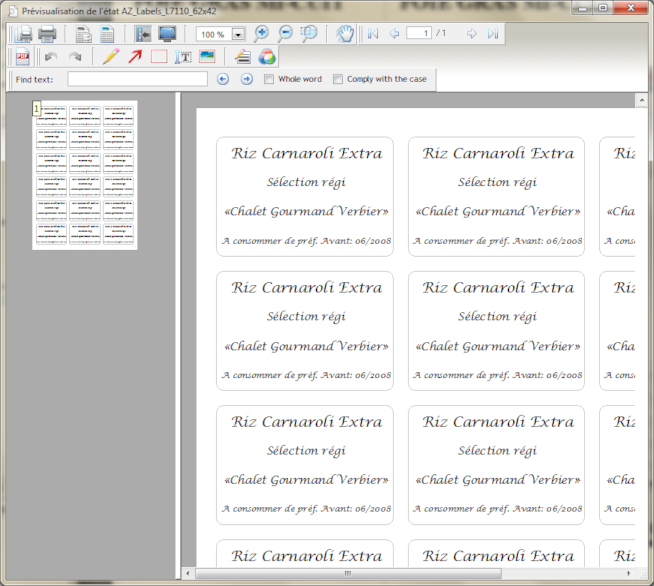Activate the hand pan tool
The image size is (654, 586).
click(345, 33)
